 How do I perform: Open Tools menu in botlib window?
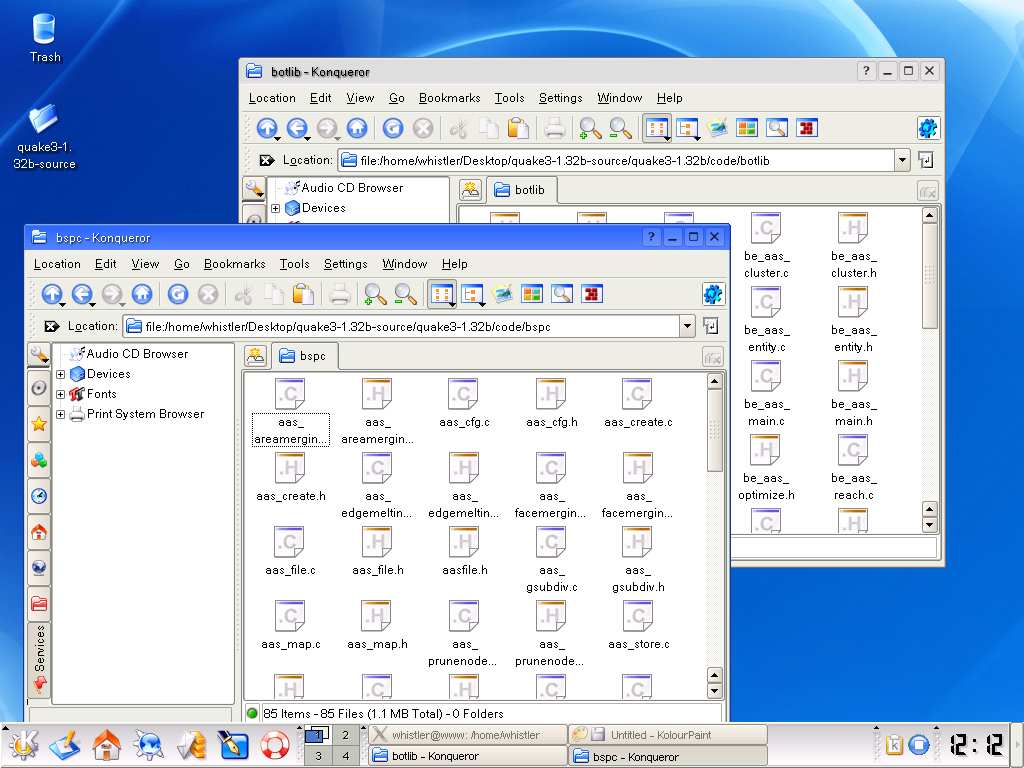509,98
